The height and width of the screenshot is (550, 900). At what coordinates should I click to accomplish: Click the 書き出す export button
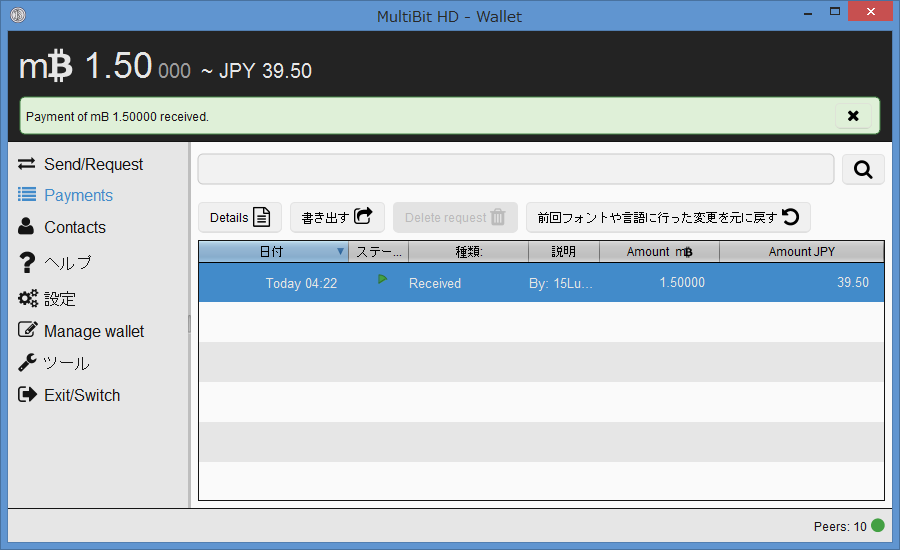(x=337, y=217)
